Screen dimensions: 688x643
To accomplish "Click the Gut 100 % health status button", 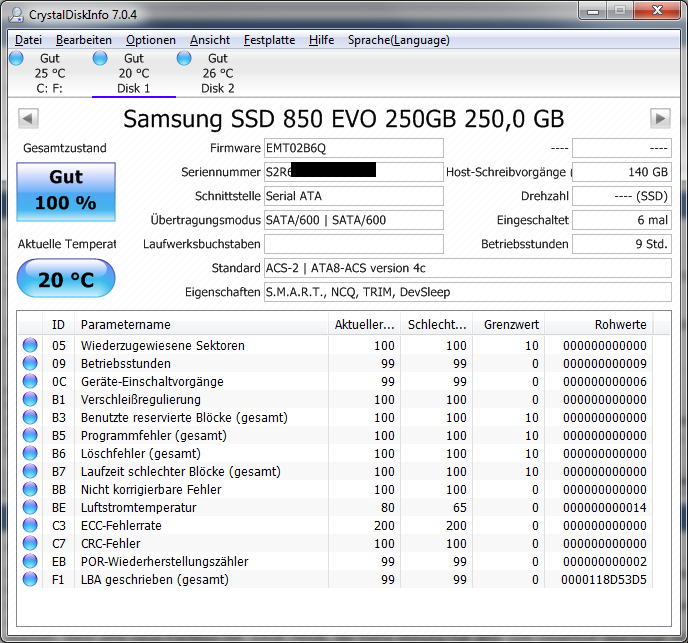I will point(66,192).
